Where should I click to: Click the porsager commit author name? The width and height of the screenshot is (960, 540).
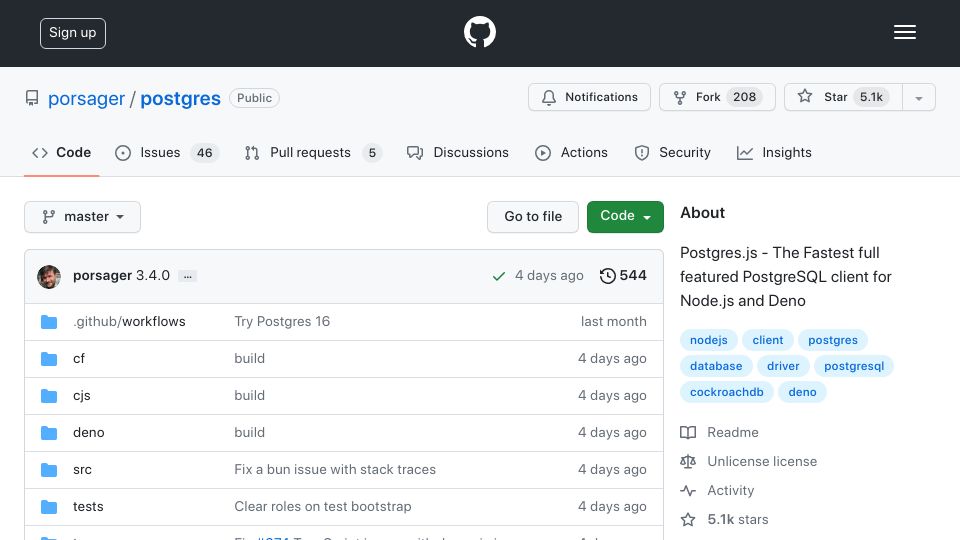coord(102,276)
